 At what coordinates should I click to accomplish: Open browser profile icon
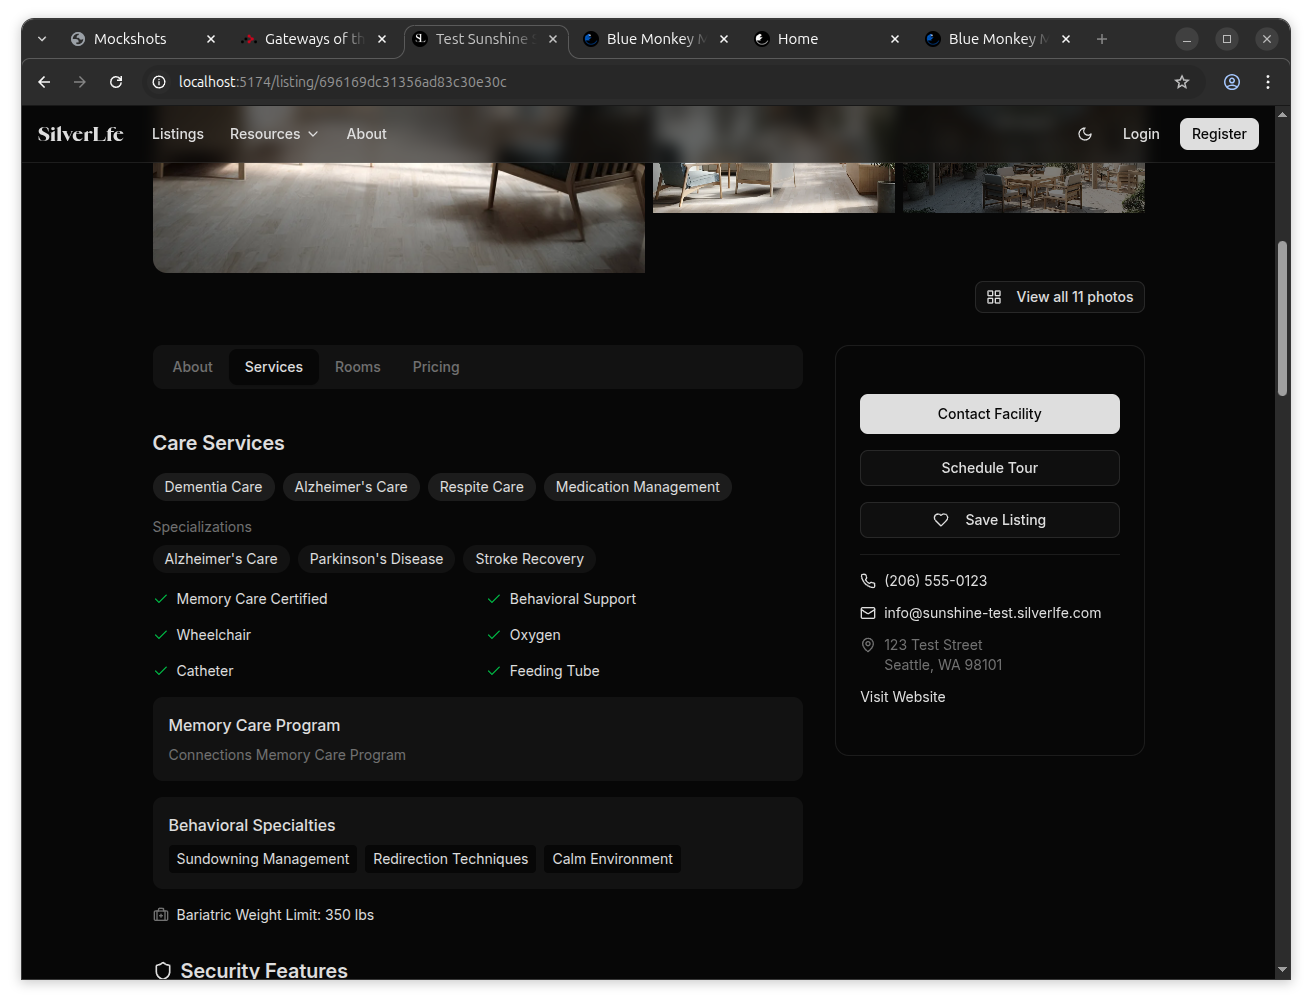(1232, 82)
